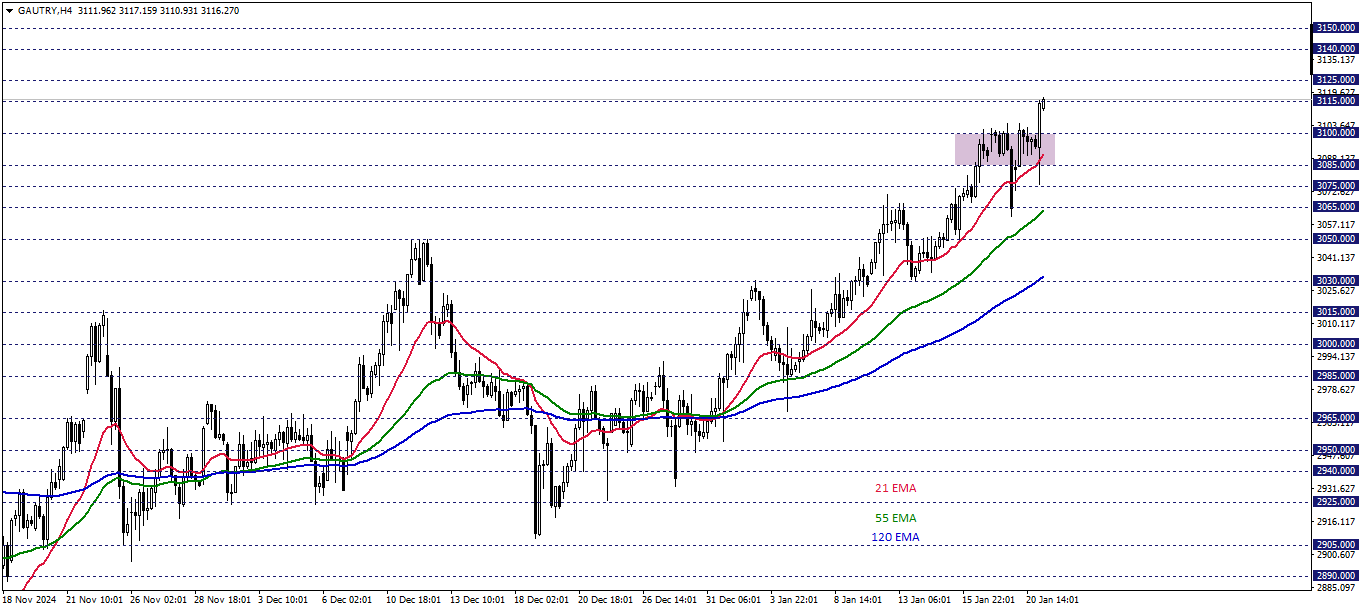Click the 21 EMA text label
Image resolution: width=1362 pixels, height=611 pixels.
[x=895, y=488]
